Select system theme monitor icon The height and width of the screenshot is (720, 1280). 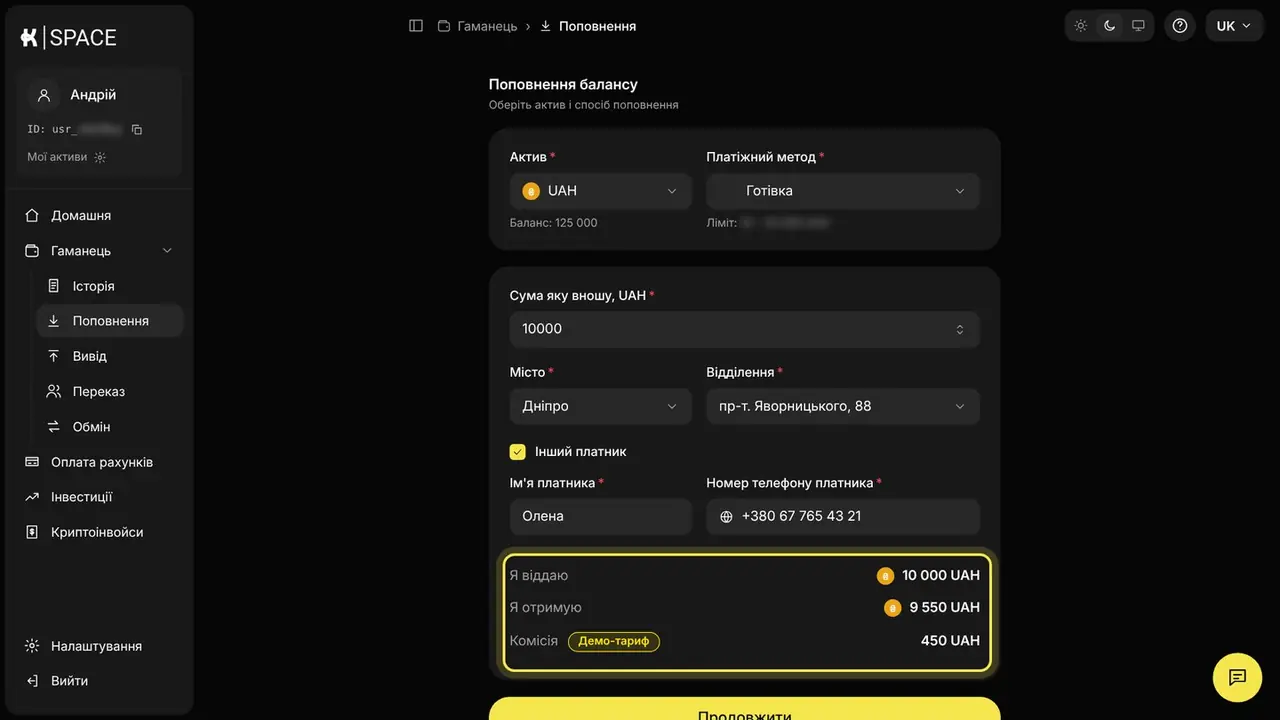[1138, 26]
